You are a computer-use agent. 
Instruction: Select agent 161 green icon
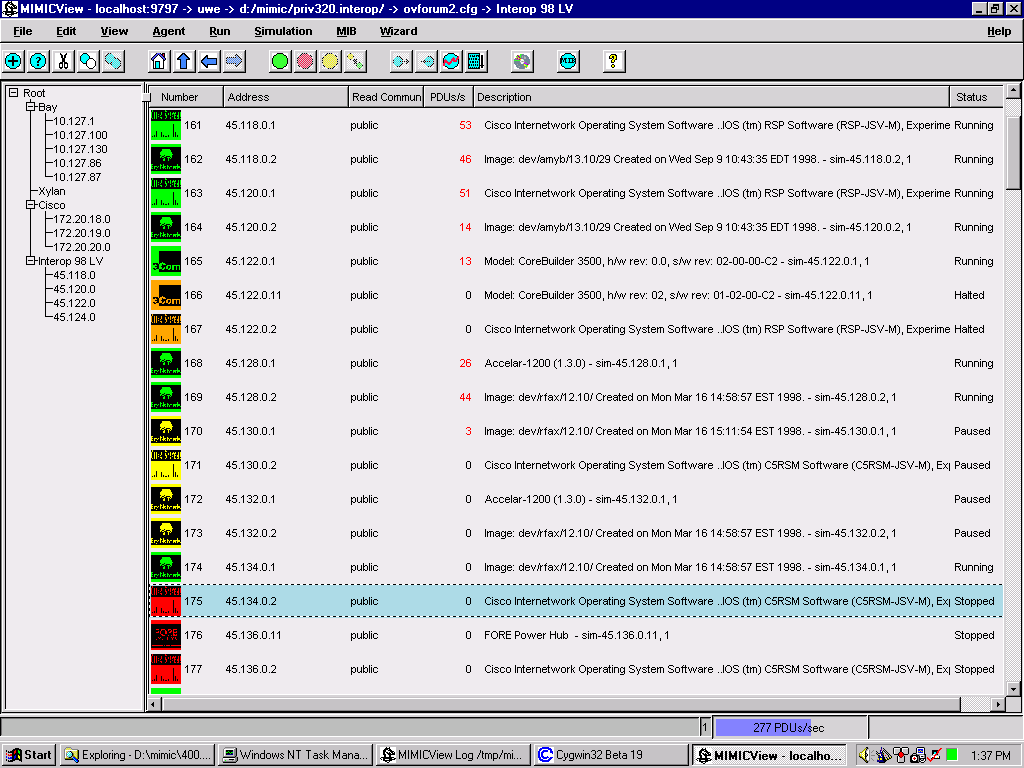click(166, 125)
